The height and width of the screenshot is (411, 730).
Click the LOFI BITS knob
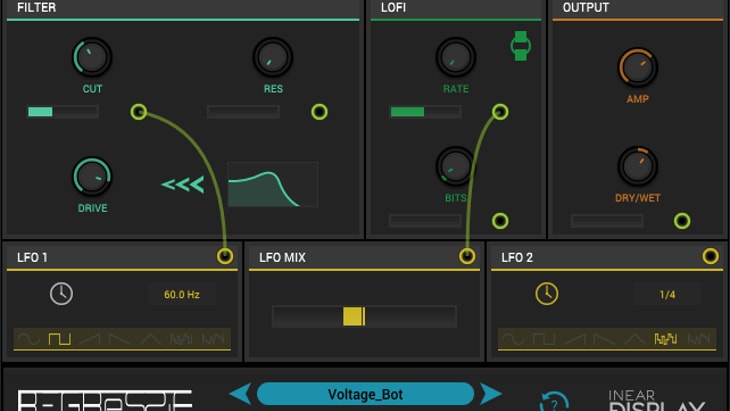[454, 166]
